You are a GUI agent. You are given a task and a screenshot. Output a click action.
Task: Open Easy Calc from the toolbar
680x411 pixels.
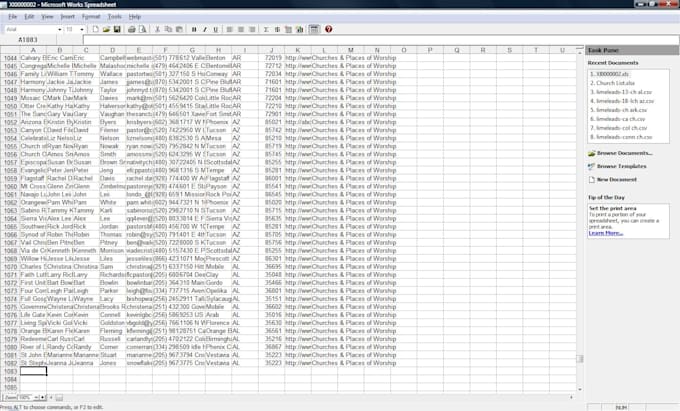click(x=288, y=29)
